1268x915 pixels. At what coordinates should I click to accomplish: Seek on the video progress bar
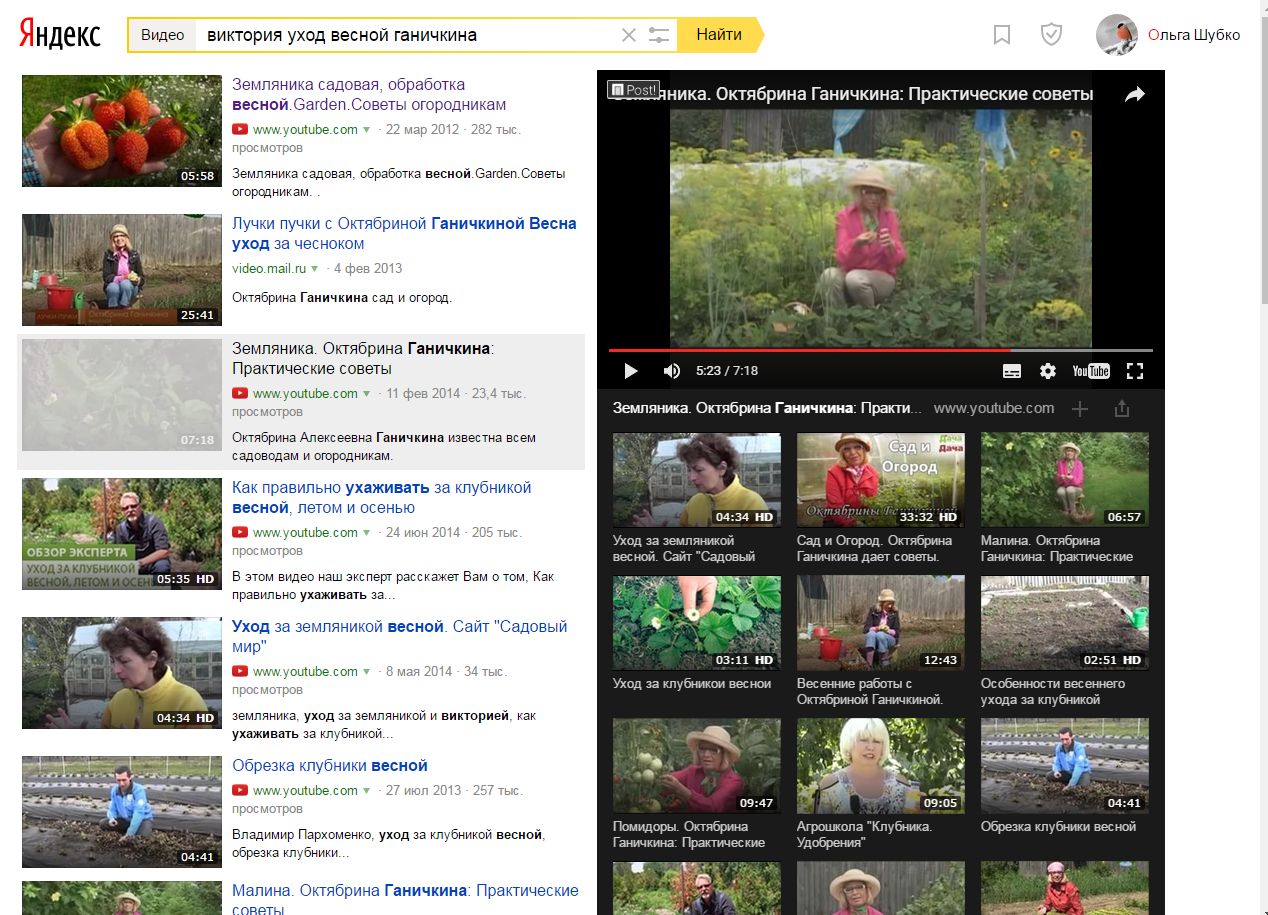pos(881,350)
